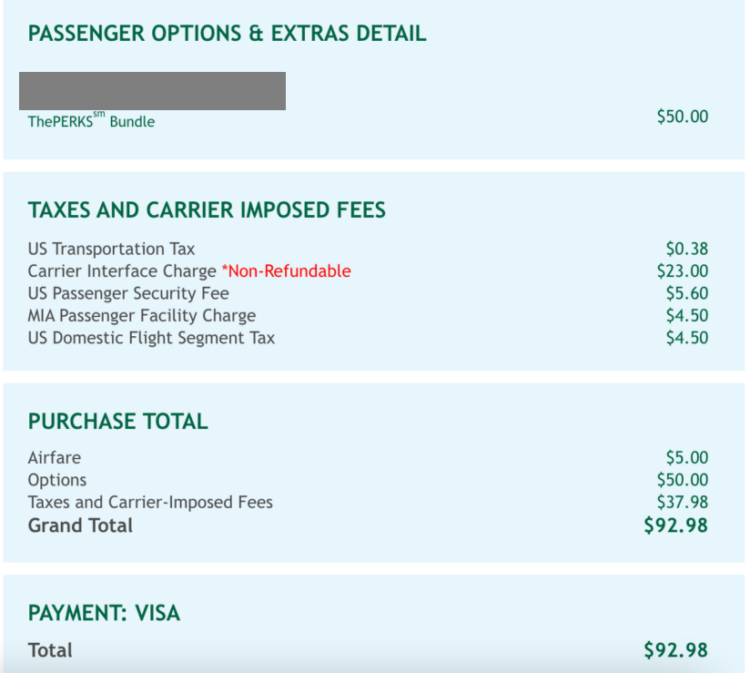
Task: Click the ThePERKS Bundle label
Action: point(91,121)
